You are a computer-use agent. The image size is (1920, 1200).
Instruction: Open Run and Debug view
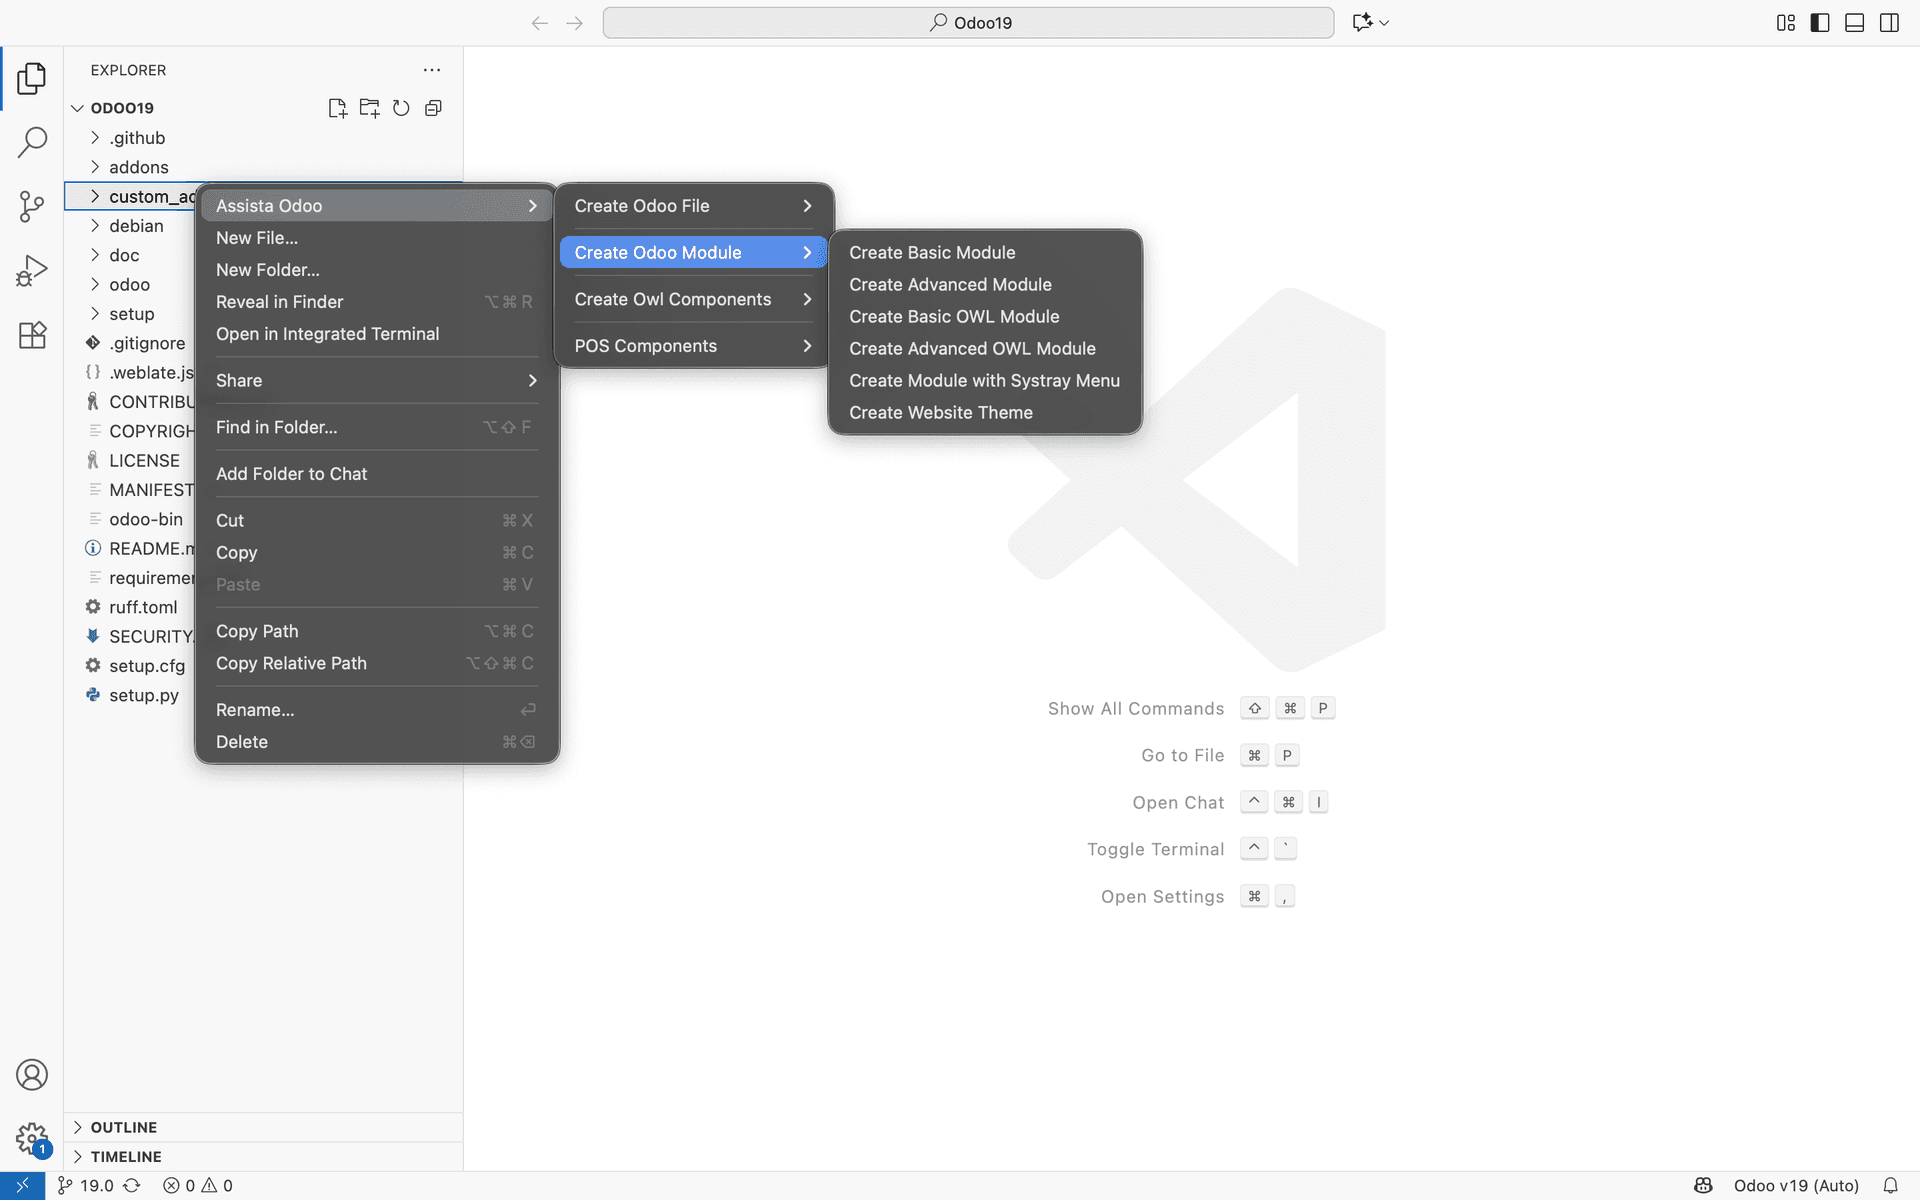[32, 271]
